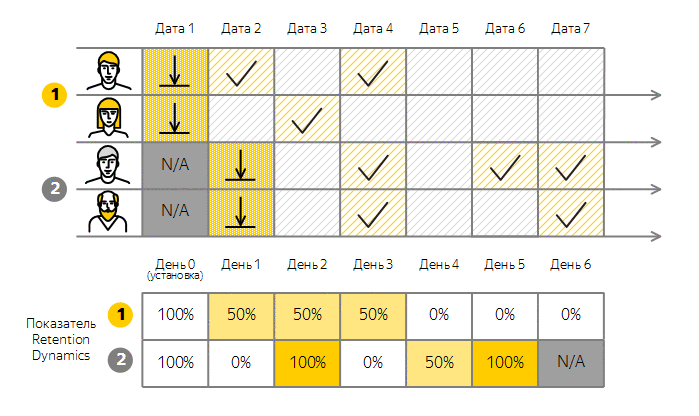Click the gray group 2 badge beside avatars
Screen dimensions: 699x416
pyautogui.click(x=54, y=189)
